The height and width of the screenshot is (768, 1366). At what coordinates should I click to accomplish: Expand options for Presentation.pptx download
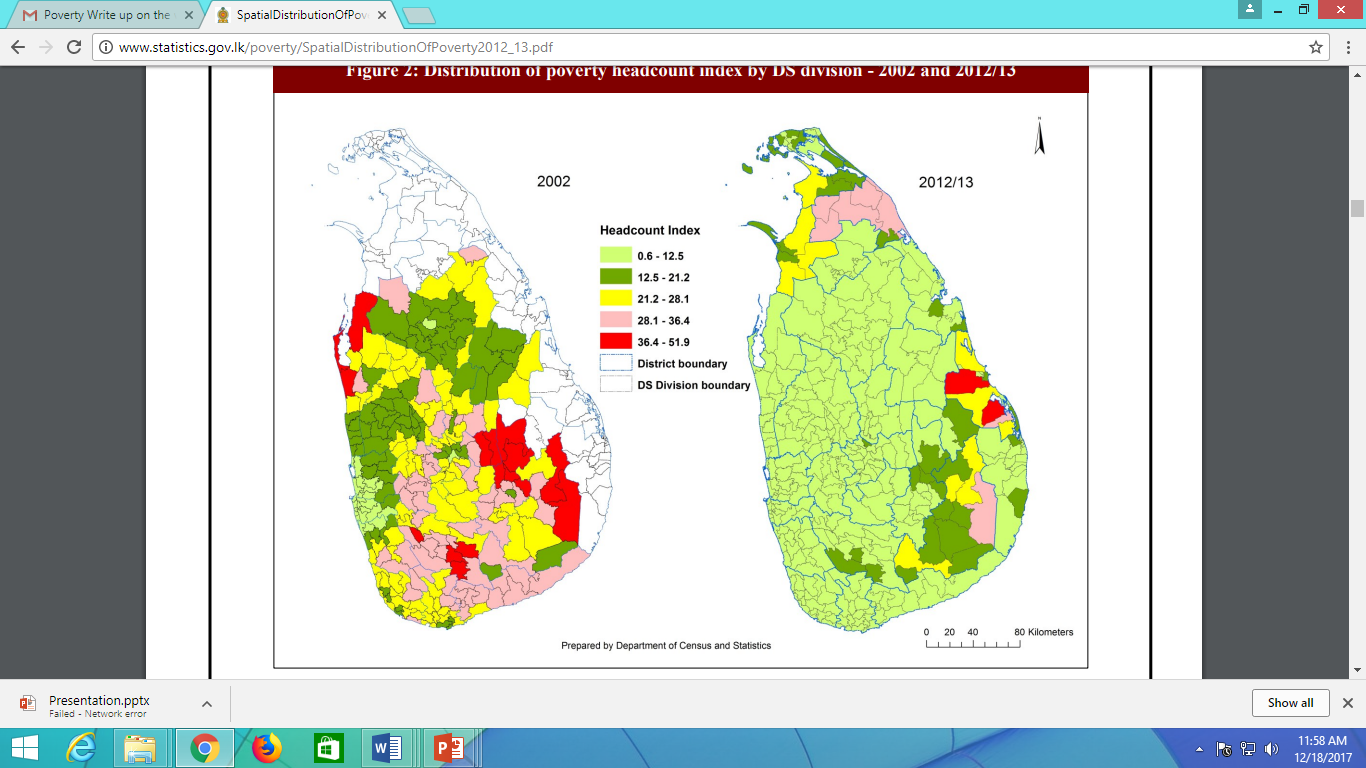pyautogui.click(x=207, y=703)
